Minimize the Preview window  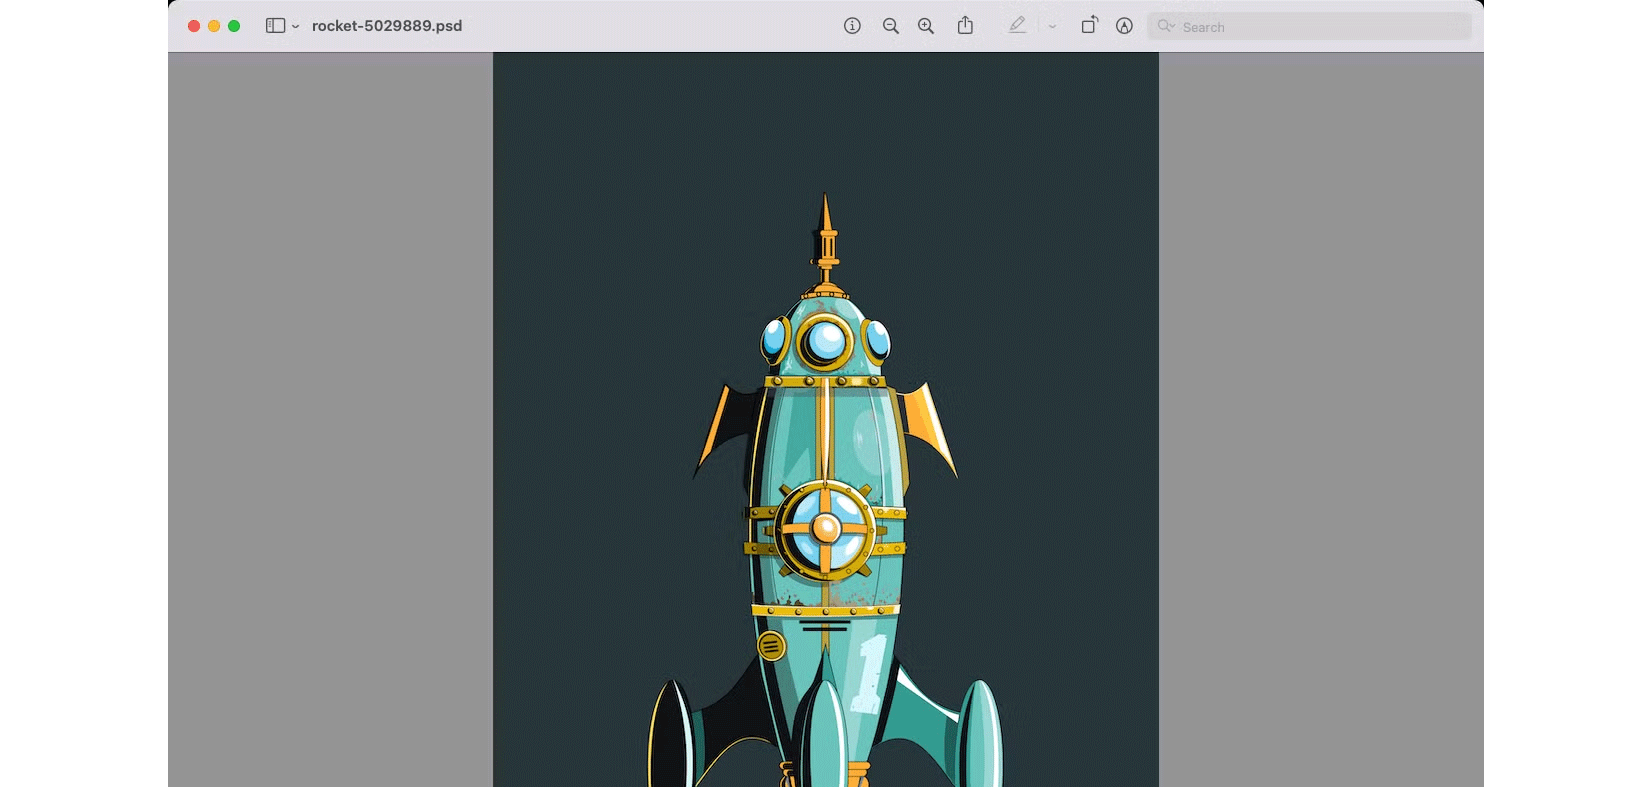point(214,26)
